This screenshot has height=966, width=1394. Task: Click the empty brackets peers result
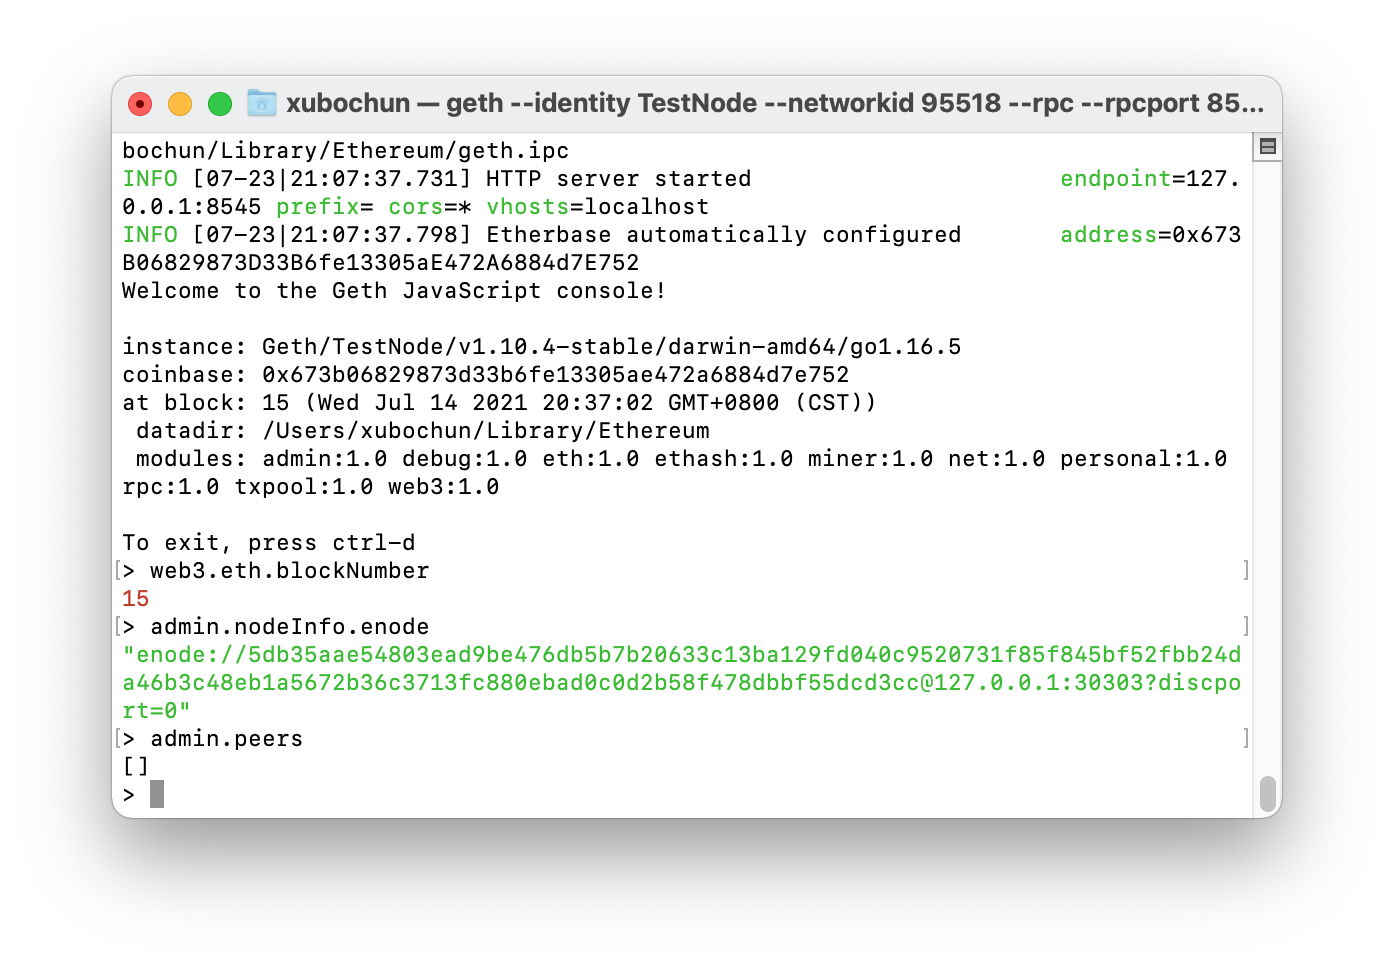[x=135, y=767]
